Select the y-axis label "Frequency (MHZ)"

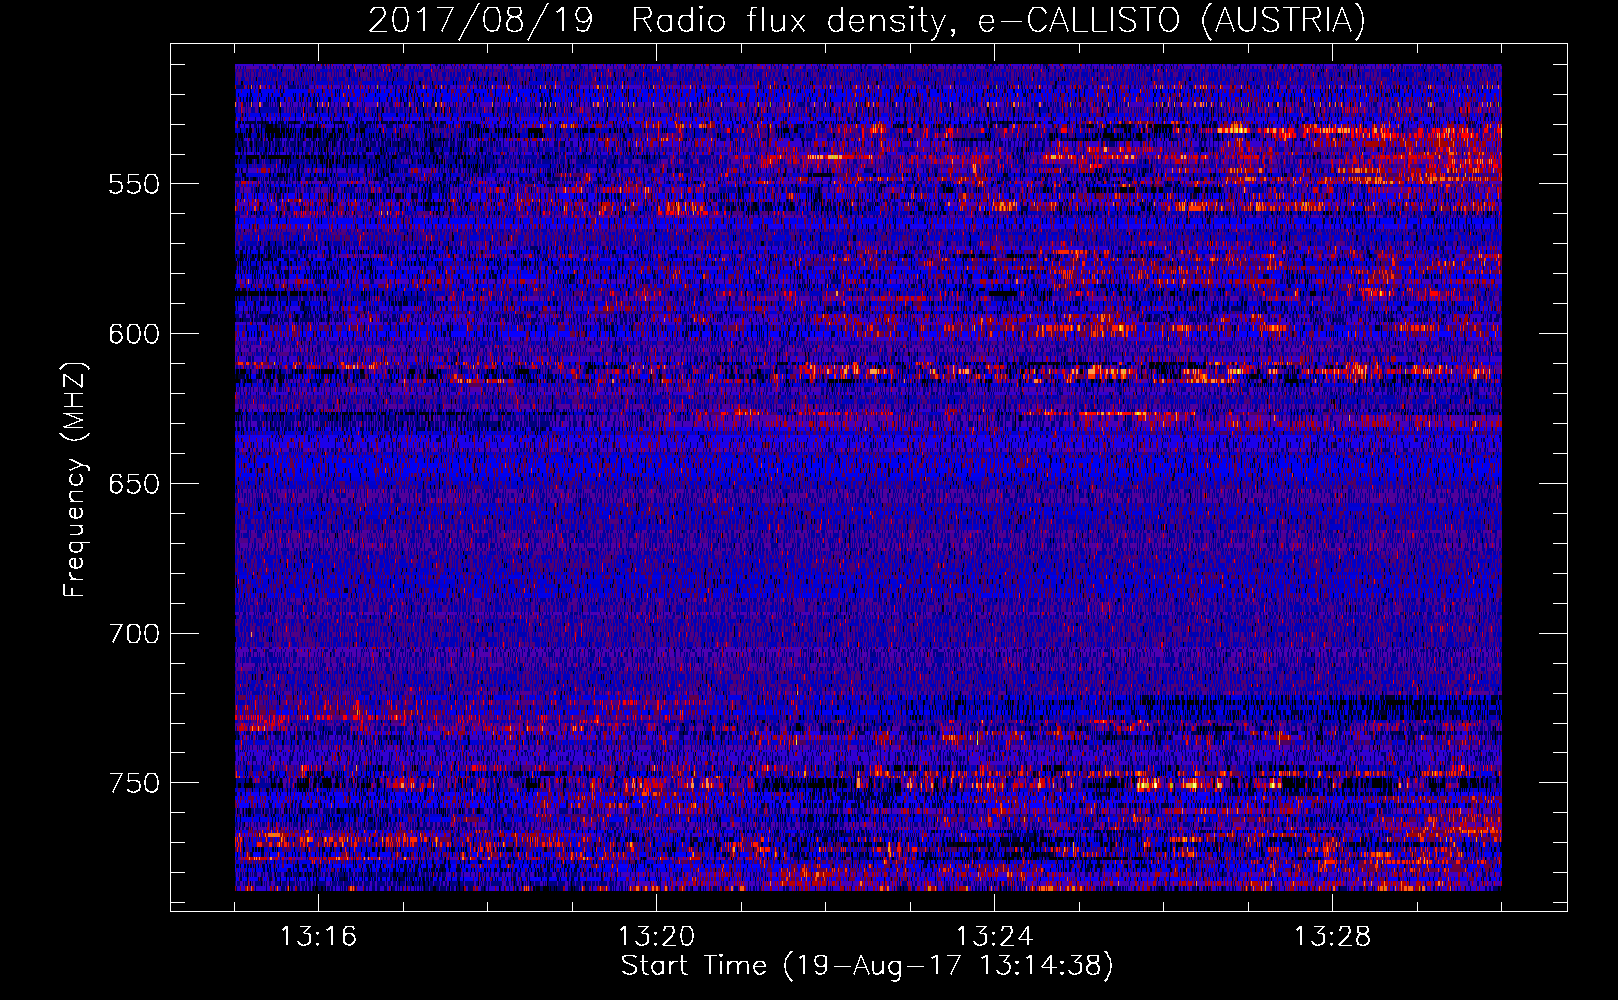point(75,479)
